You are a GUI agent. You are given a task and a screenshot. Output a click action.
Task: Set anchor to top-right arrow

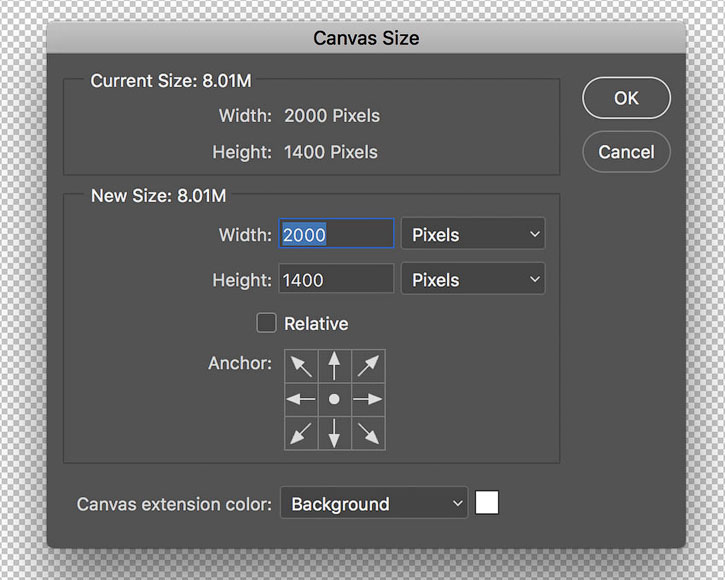point(368,366)
